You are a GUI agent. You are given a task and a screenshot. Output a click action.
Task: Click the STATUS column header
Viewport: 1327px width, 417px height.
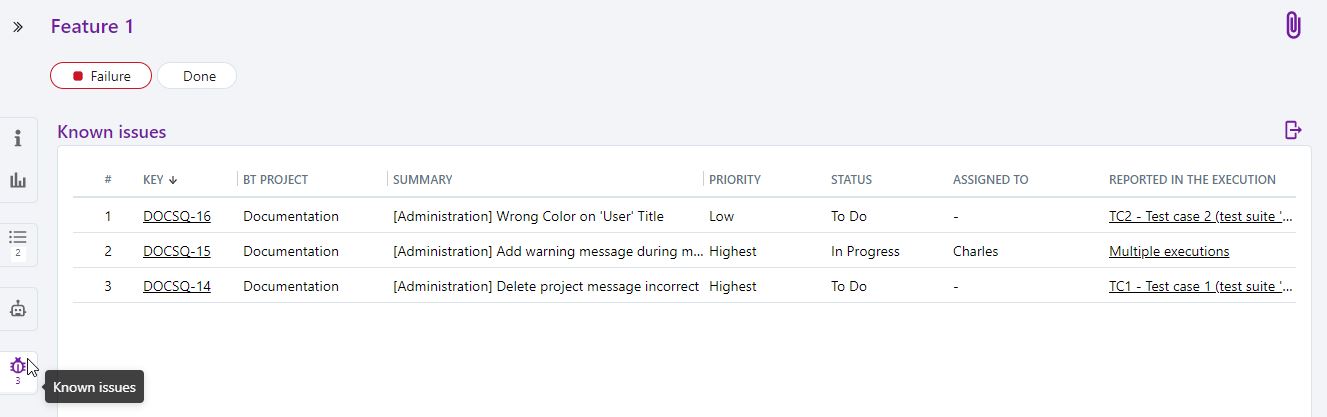(x=851, y=180)
